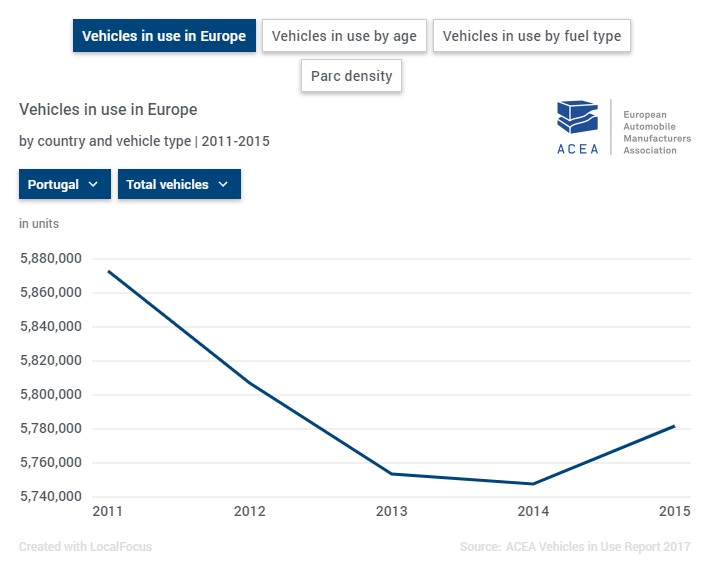Click the European Automobile Manufacturers Association text
The width and height of the screenshot is (714, 584).
point(657,133)
